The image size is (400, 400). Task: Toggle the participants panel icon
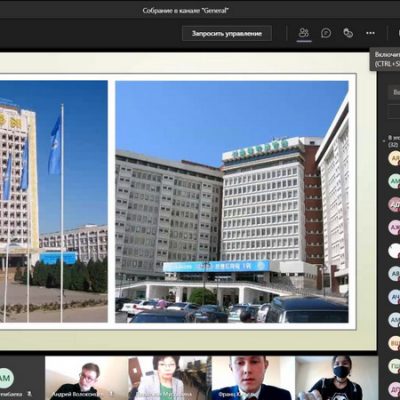[304, 33]
